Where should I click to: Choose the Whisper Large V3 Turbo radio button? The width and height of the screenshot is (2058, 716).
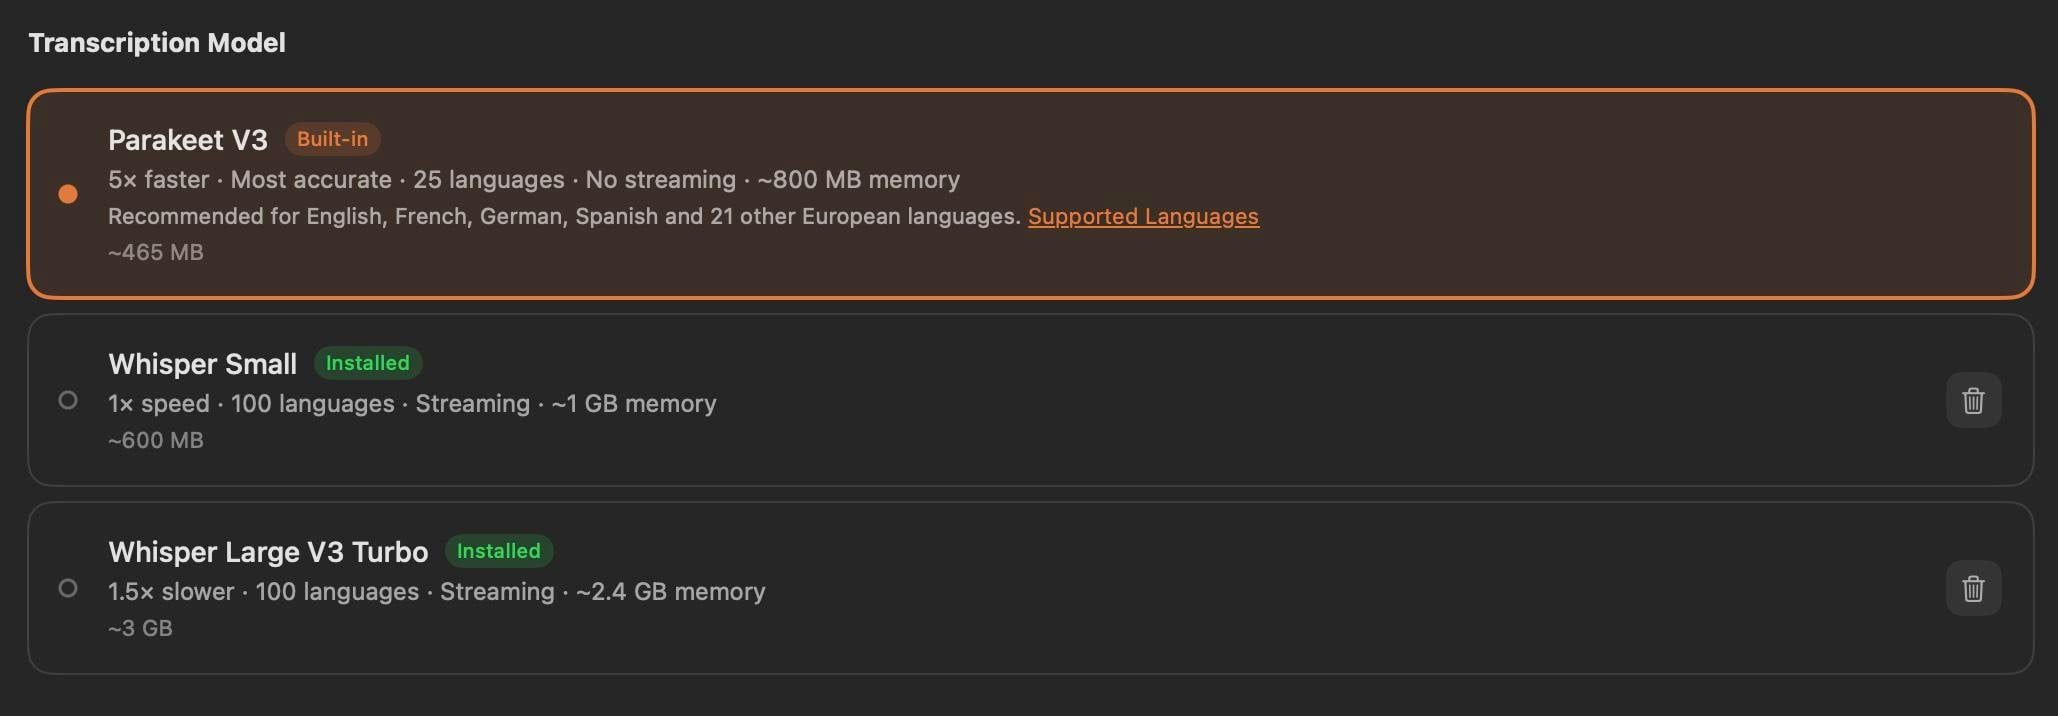point(68,588)
